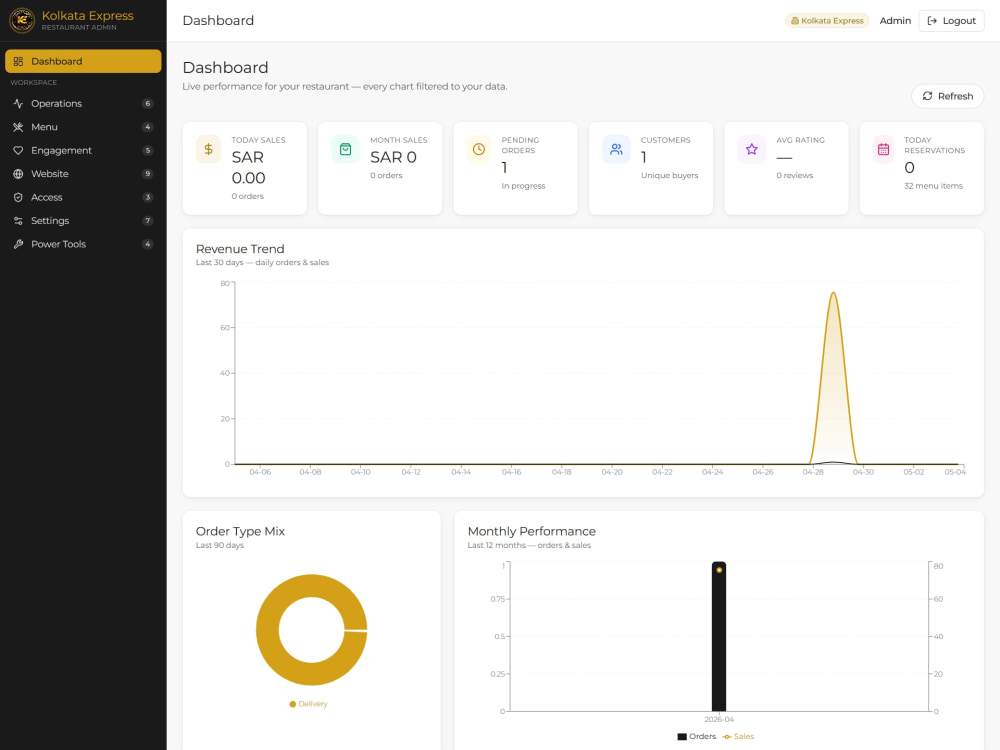
Task: Click the Access shield icon
Action: tap(18, 197)
